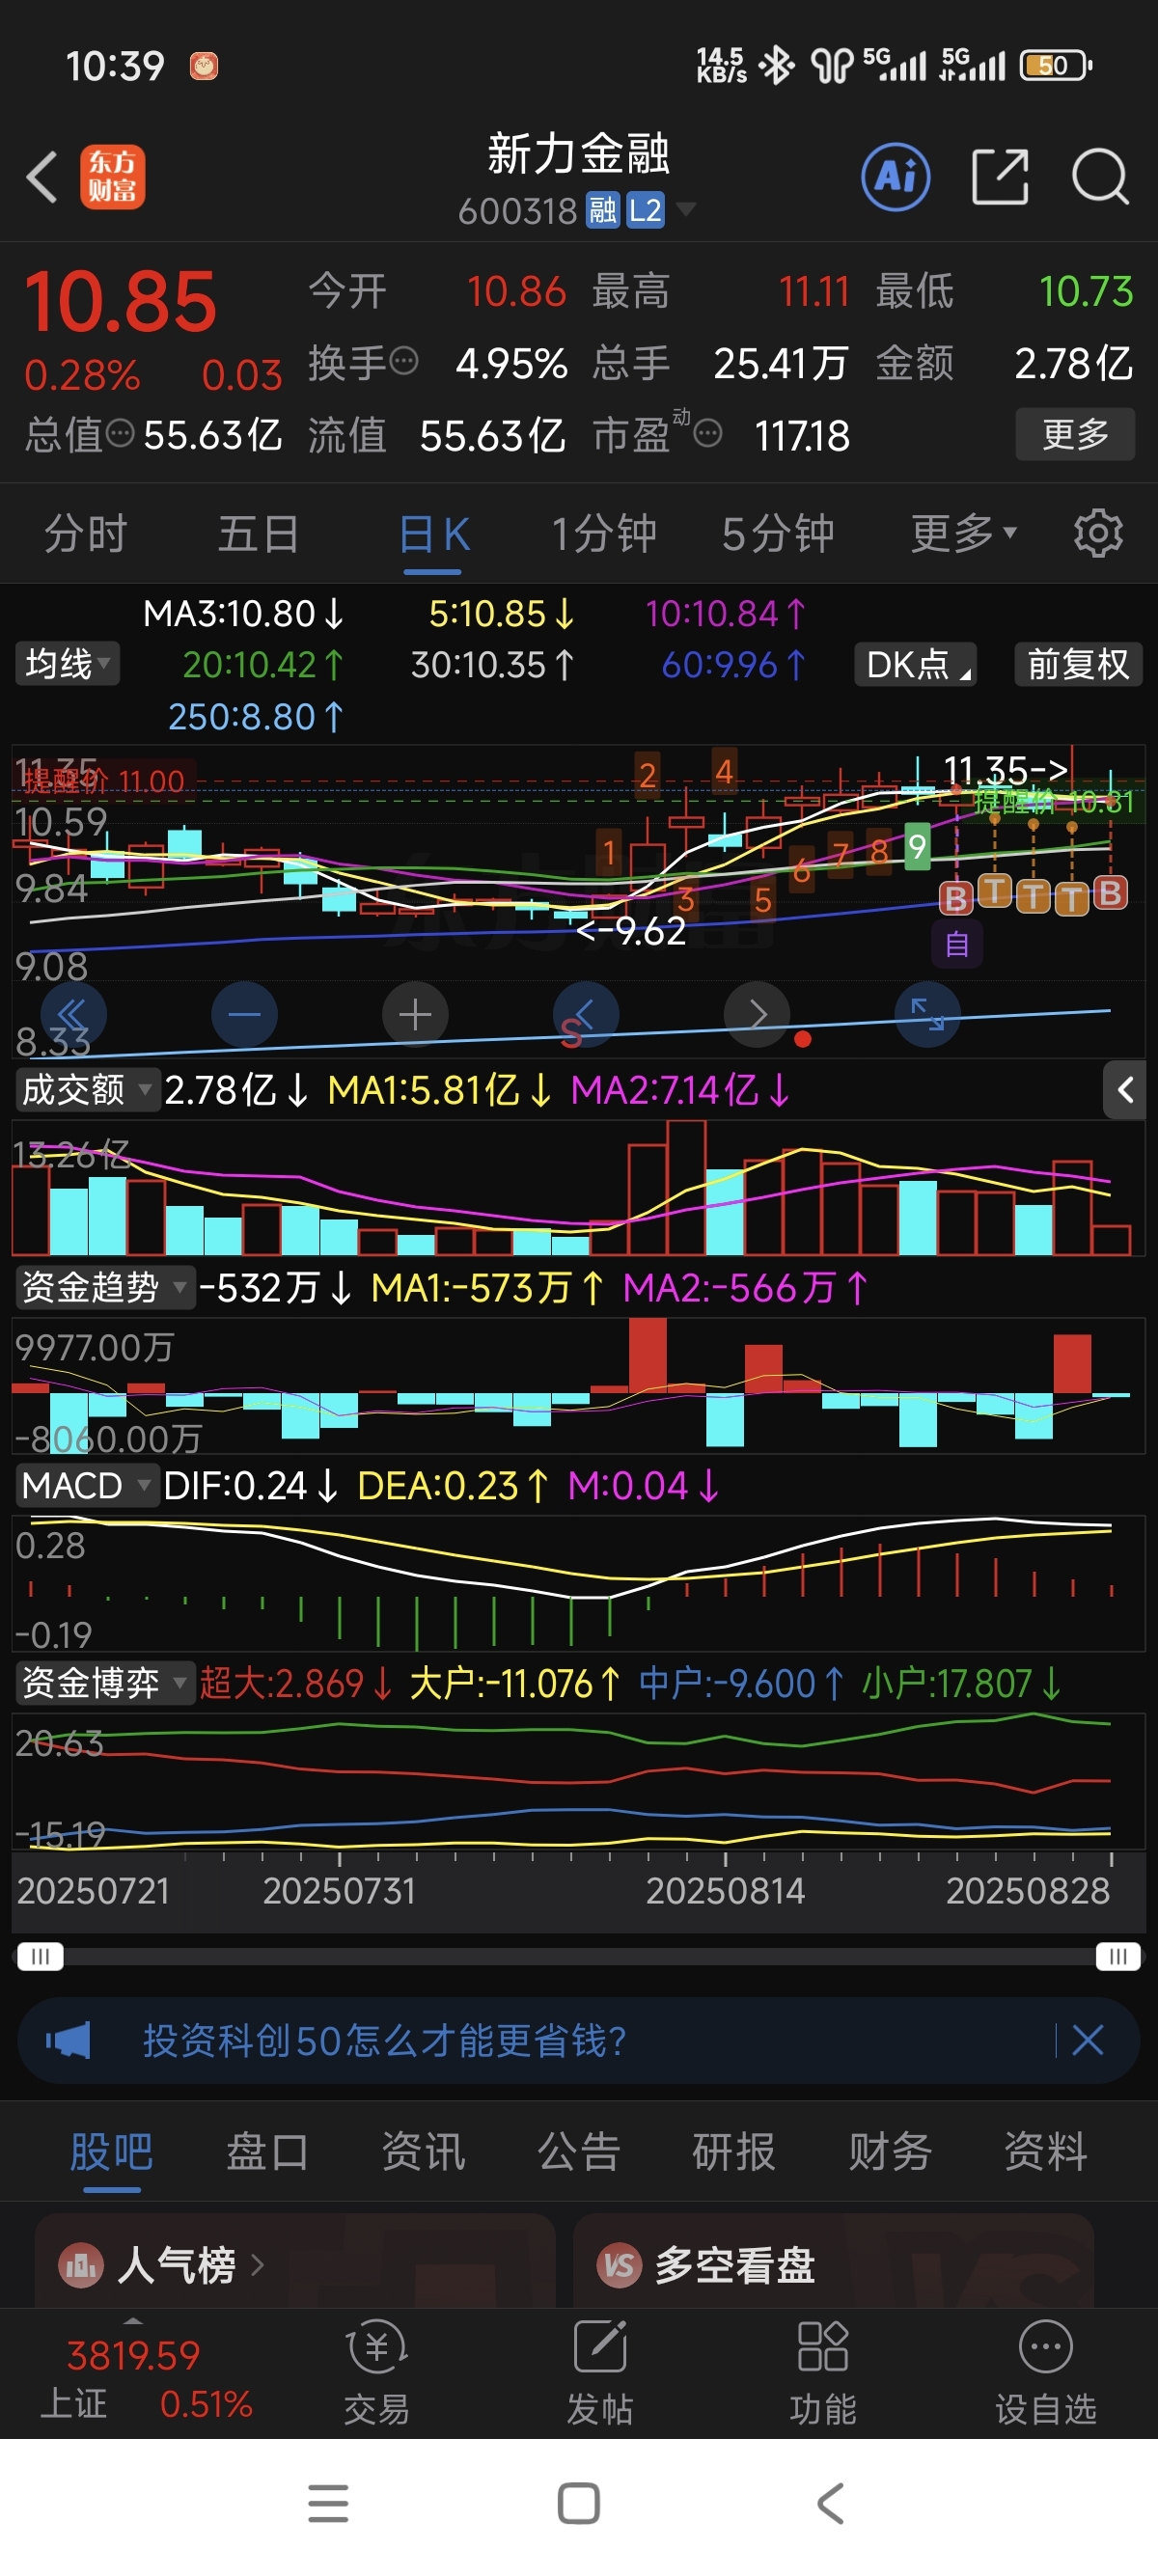Switch to 分时 chart tab

[x=86, y=533]
